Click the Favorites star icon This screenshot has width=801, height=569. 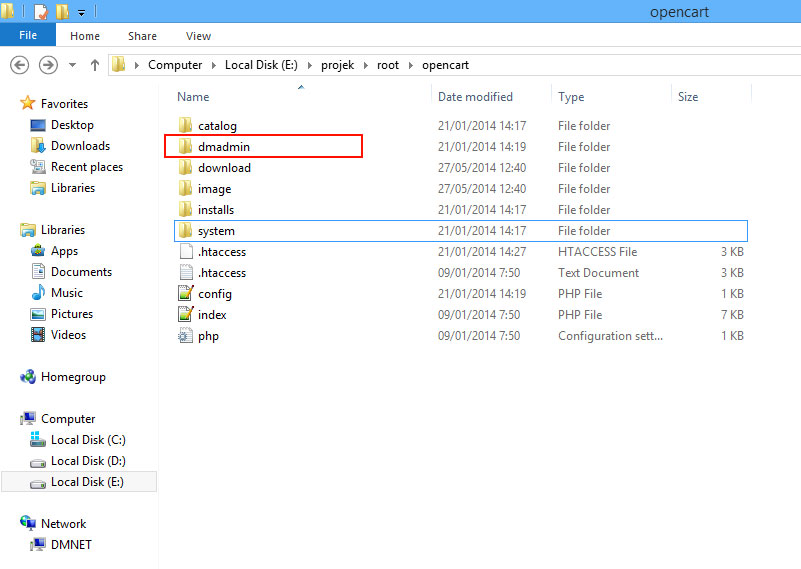(x=28, y=103)
